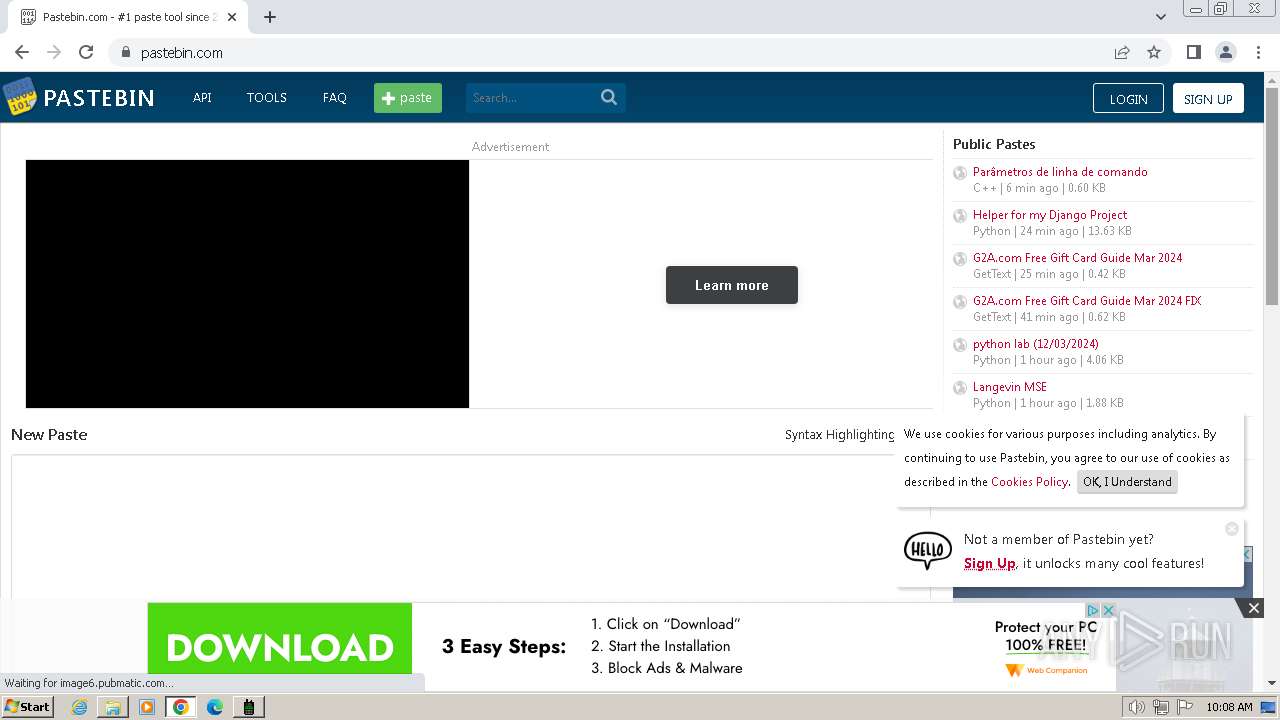The height and width of the screenshot is (720, 1280).
Task: Click the AdChoices icon on banner
Action: click(1093, 610)
